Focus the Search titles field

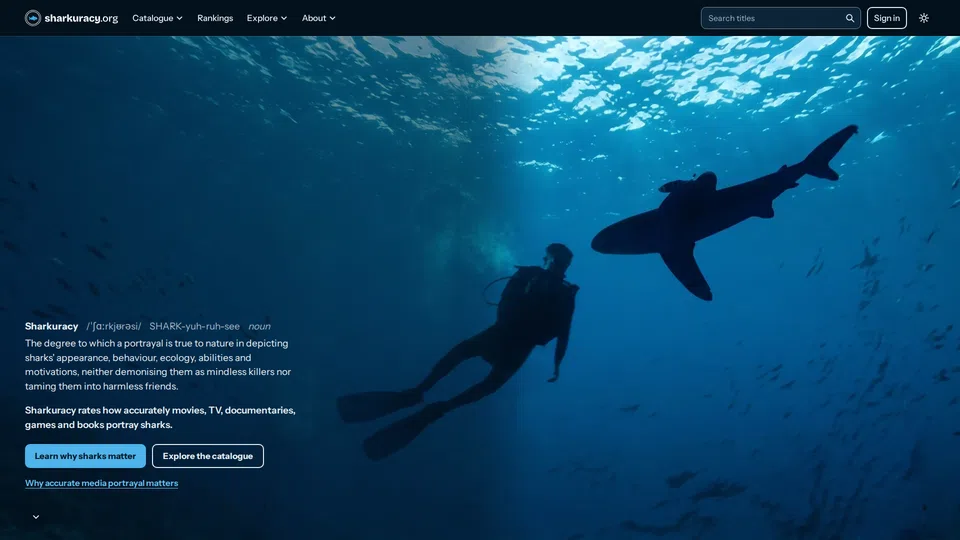[780, 18]
